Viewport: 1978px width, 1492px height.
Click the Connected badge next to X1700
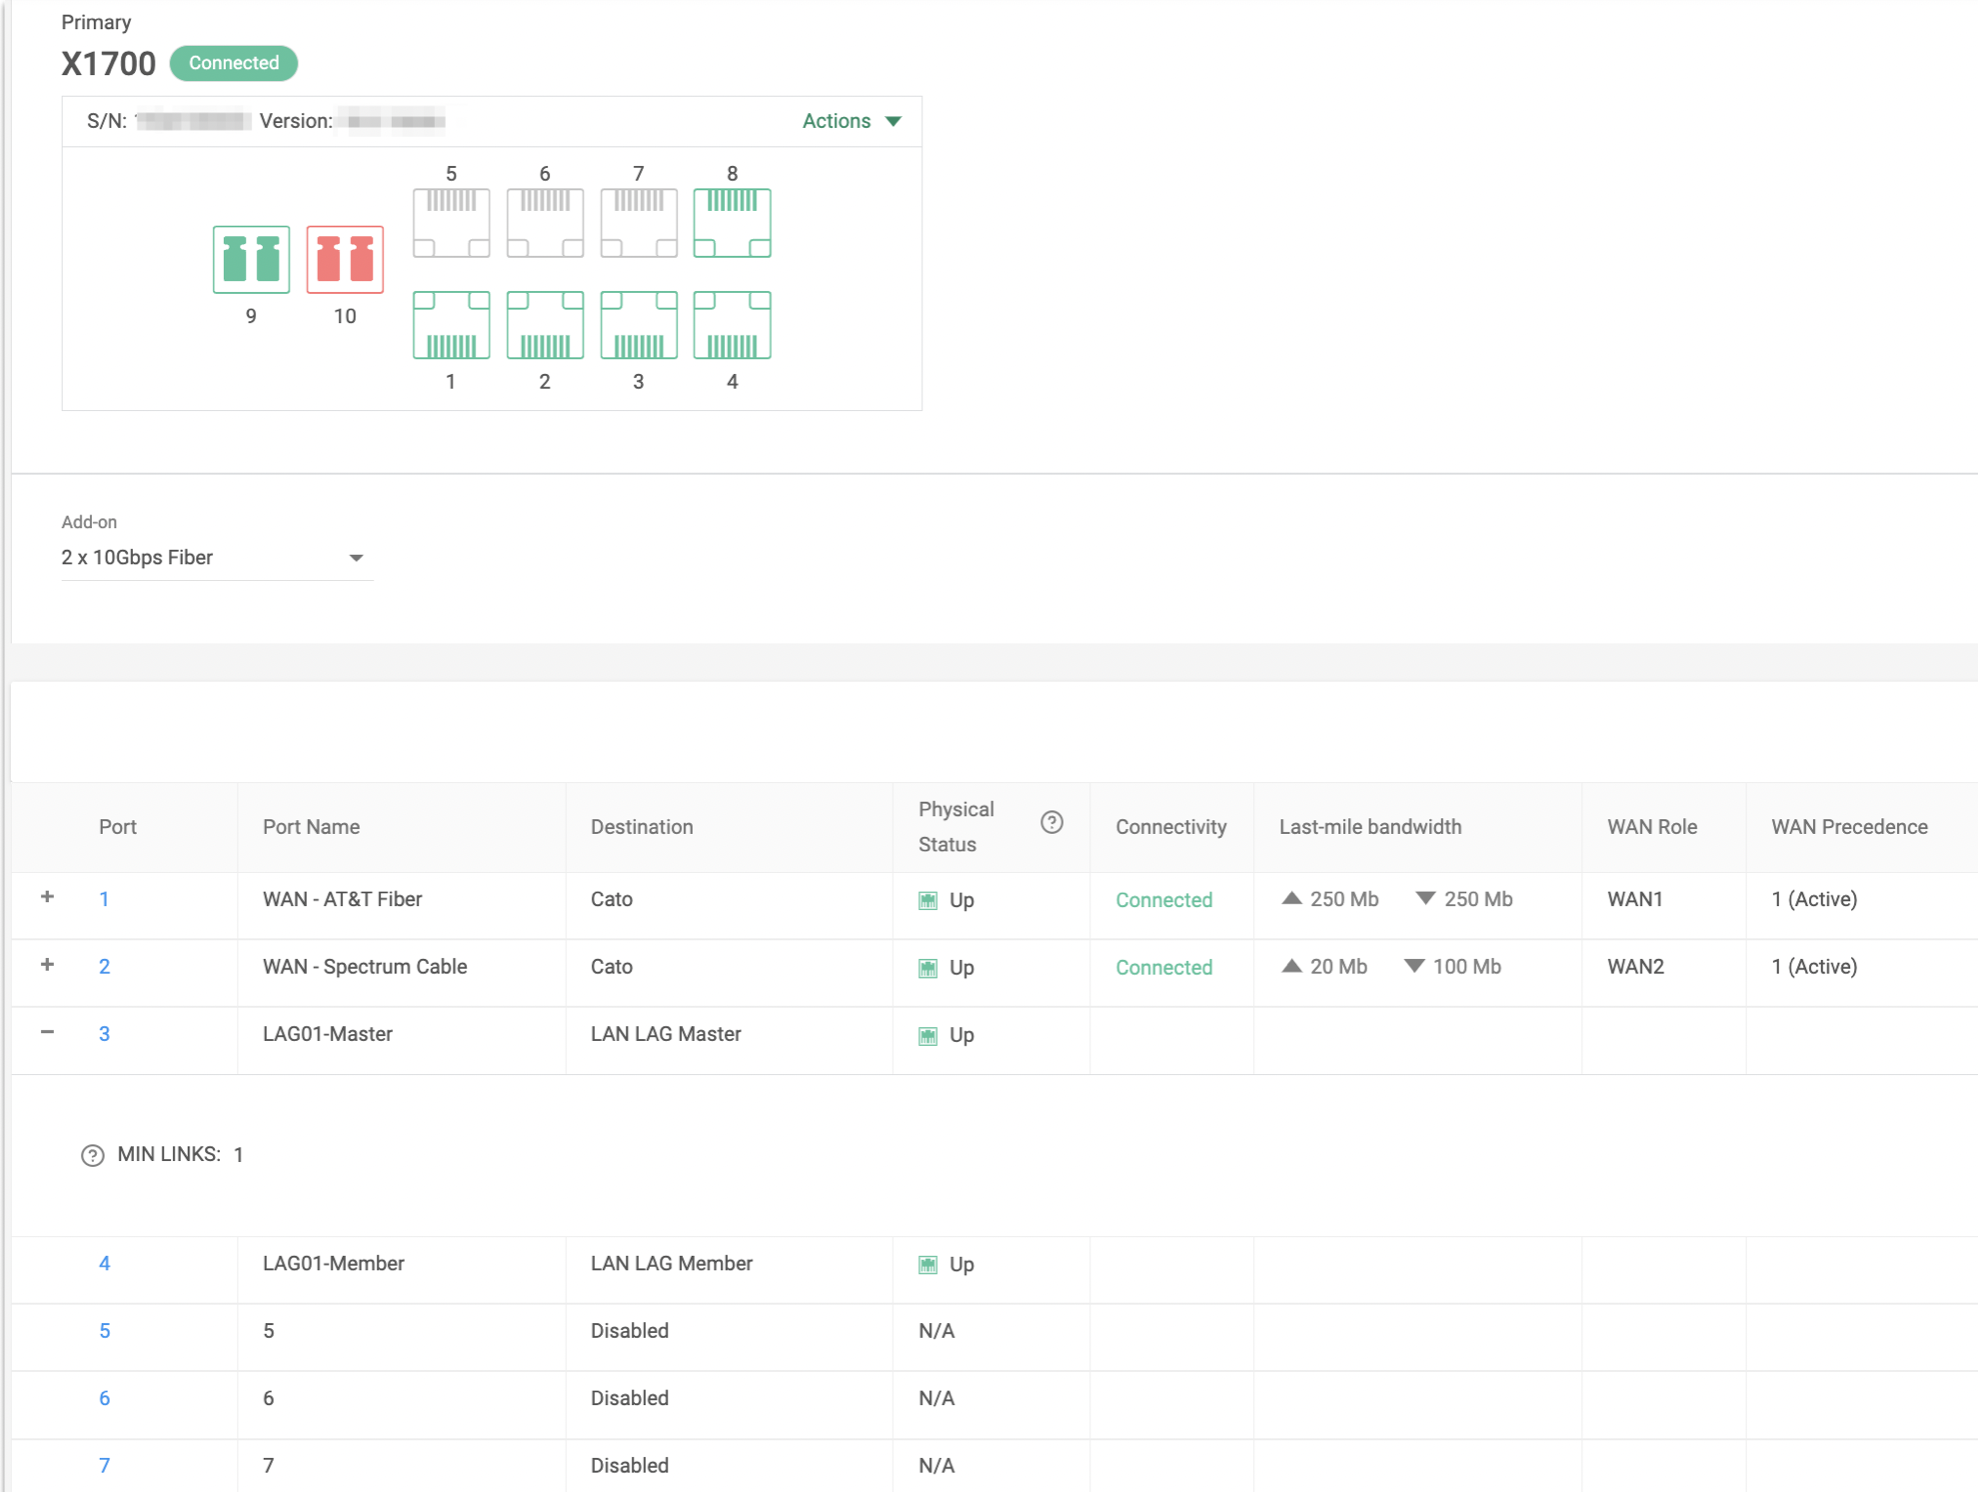pos(233,62)
